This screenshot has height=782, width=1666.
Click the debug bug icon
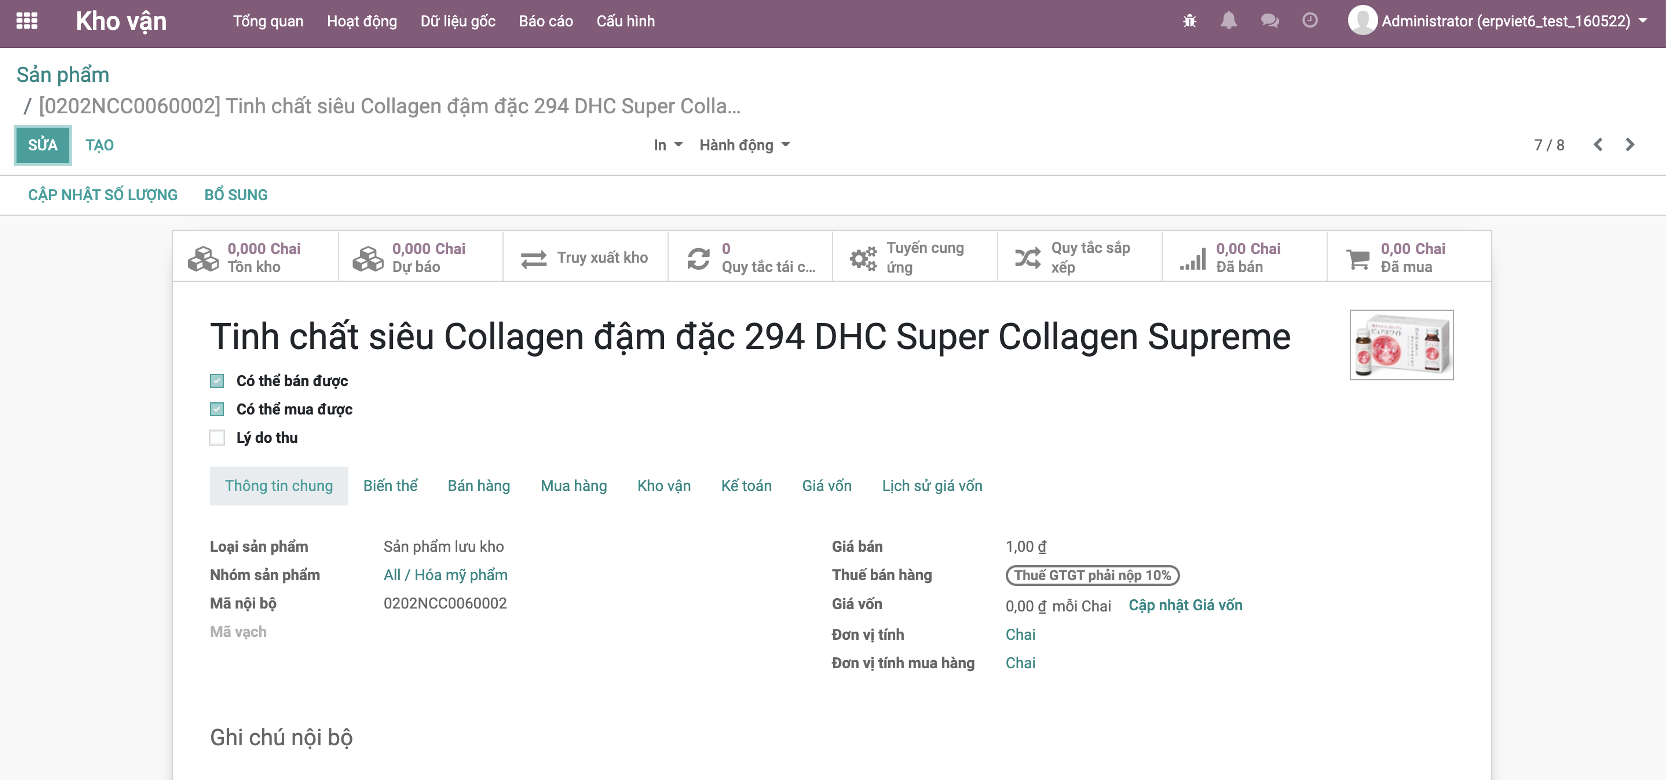click(1189, 21)
